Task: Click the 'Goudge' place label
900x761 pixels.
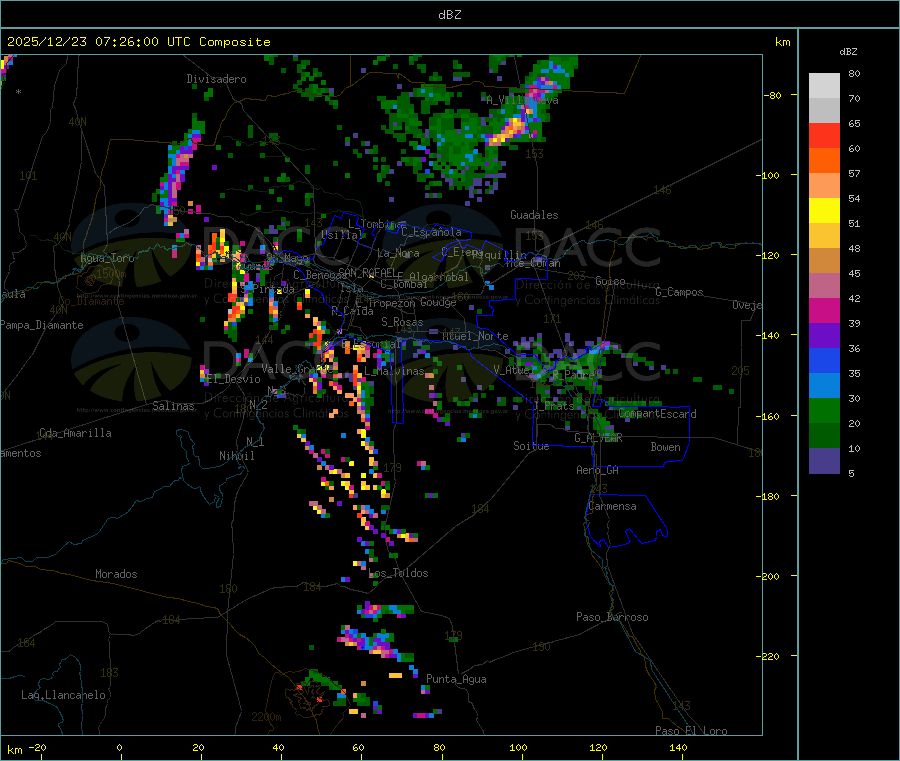Action: pos(438,302)
